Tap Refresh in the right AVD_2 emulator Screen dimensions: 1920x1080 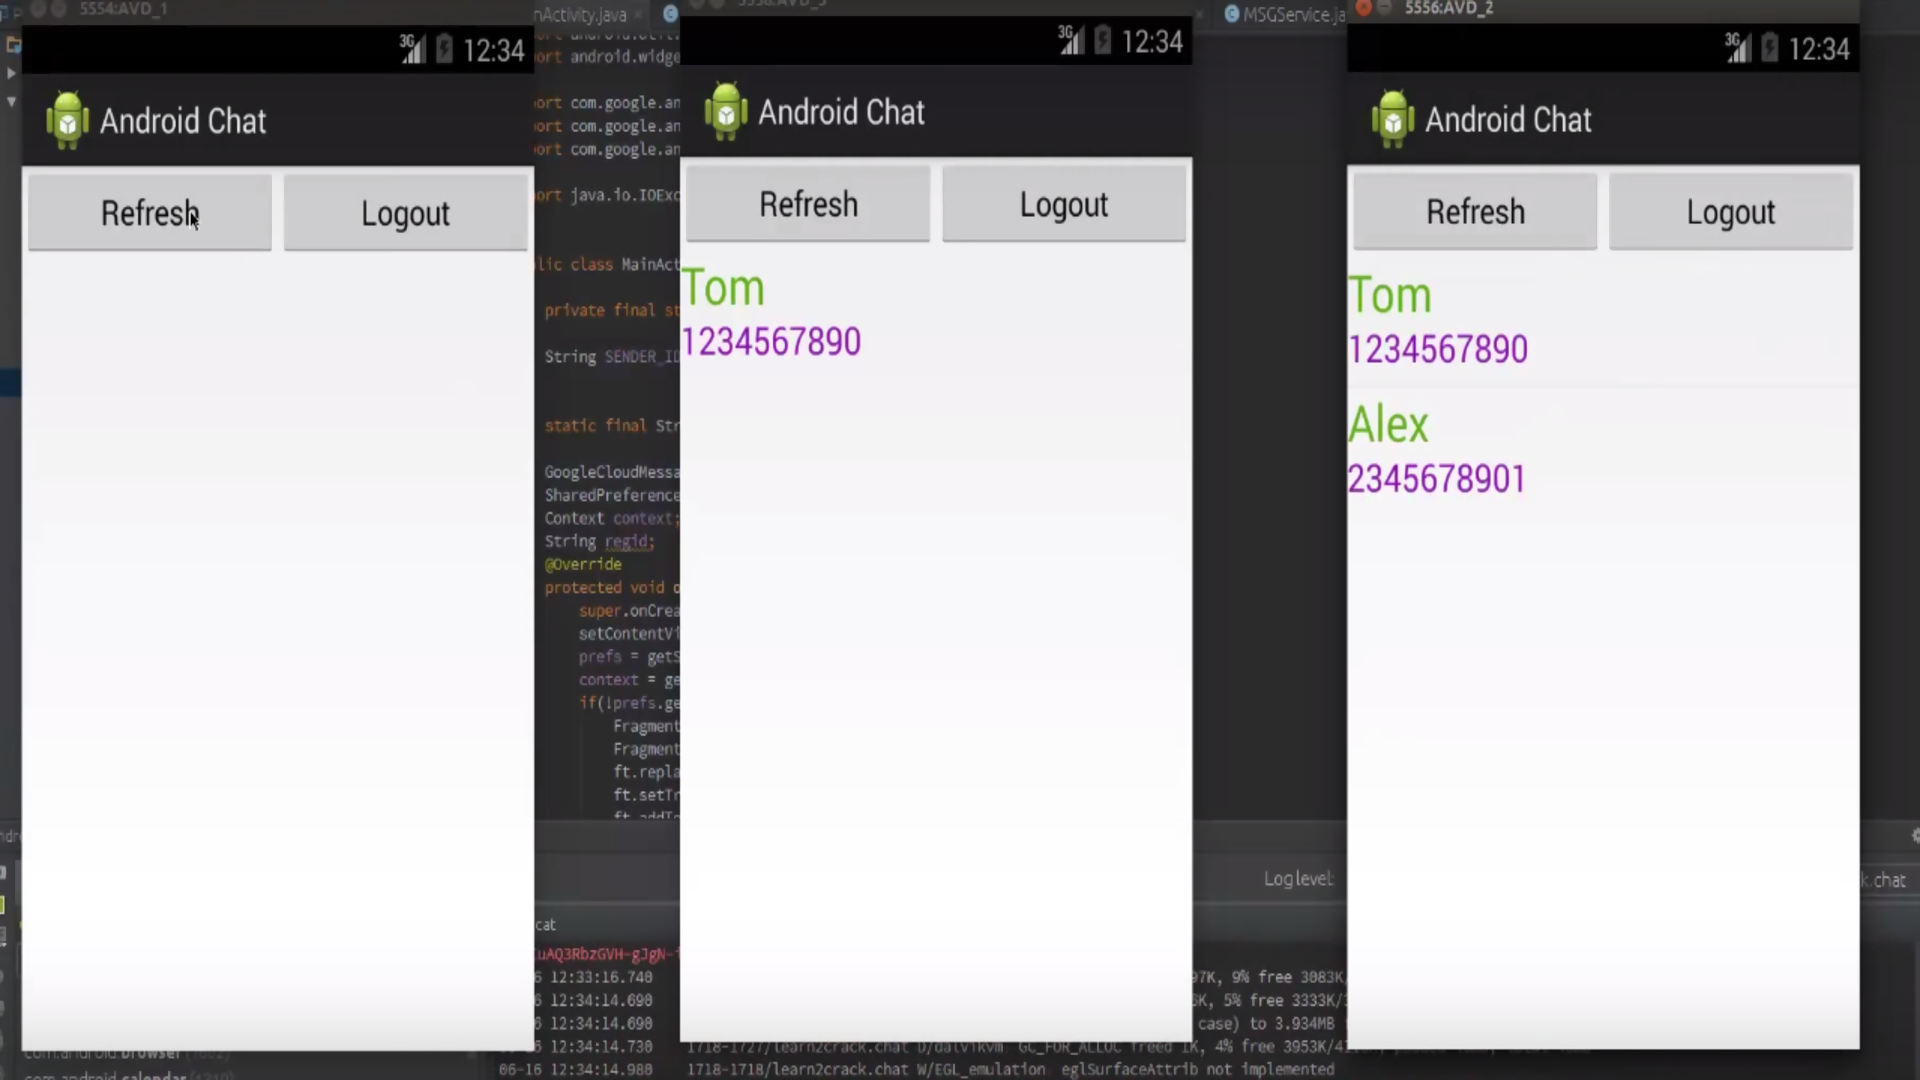point(1475,212)
